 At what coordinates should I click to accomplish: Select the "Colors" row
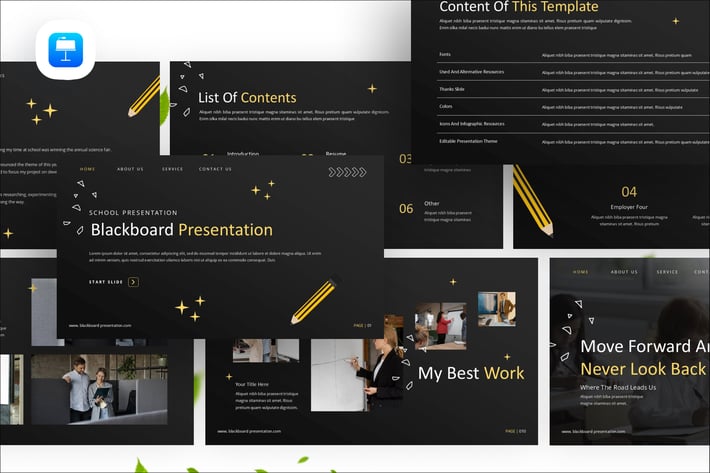[573, 106]
